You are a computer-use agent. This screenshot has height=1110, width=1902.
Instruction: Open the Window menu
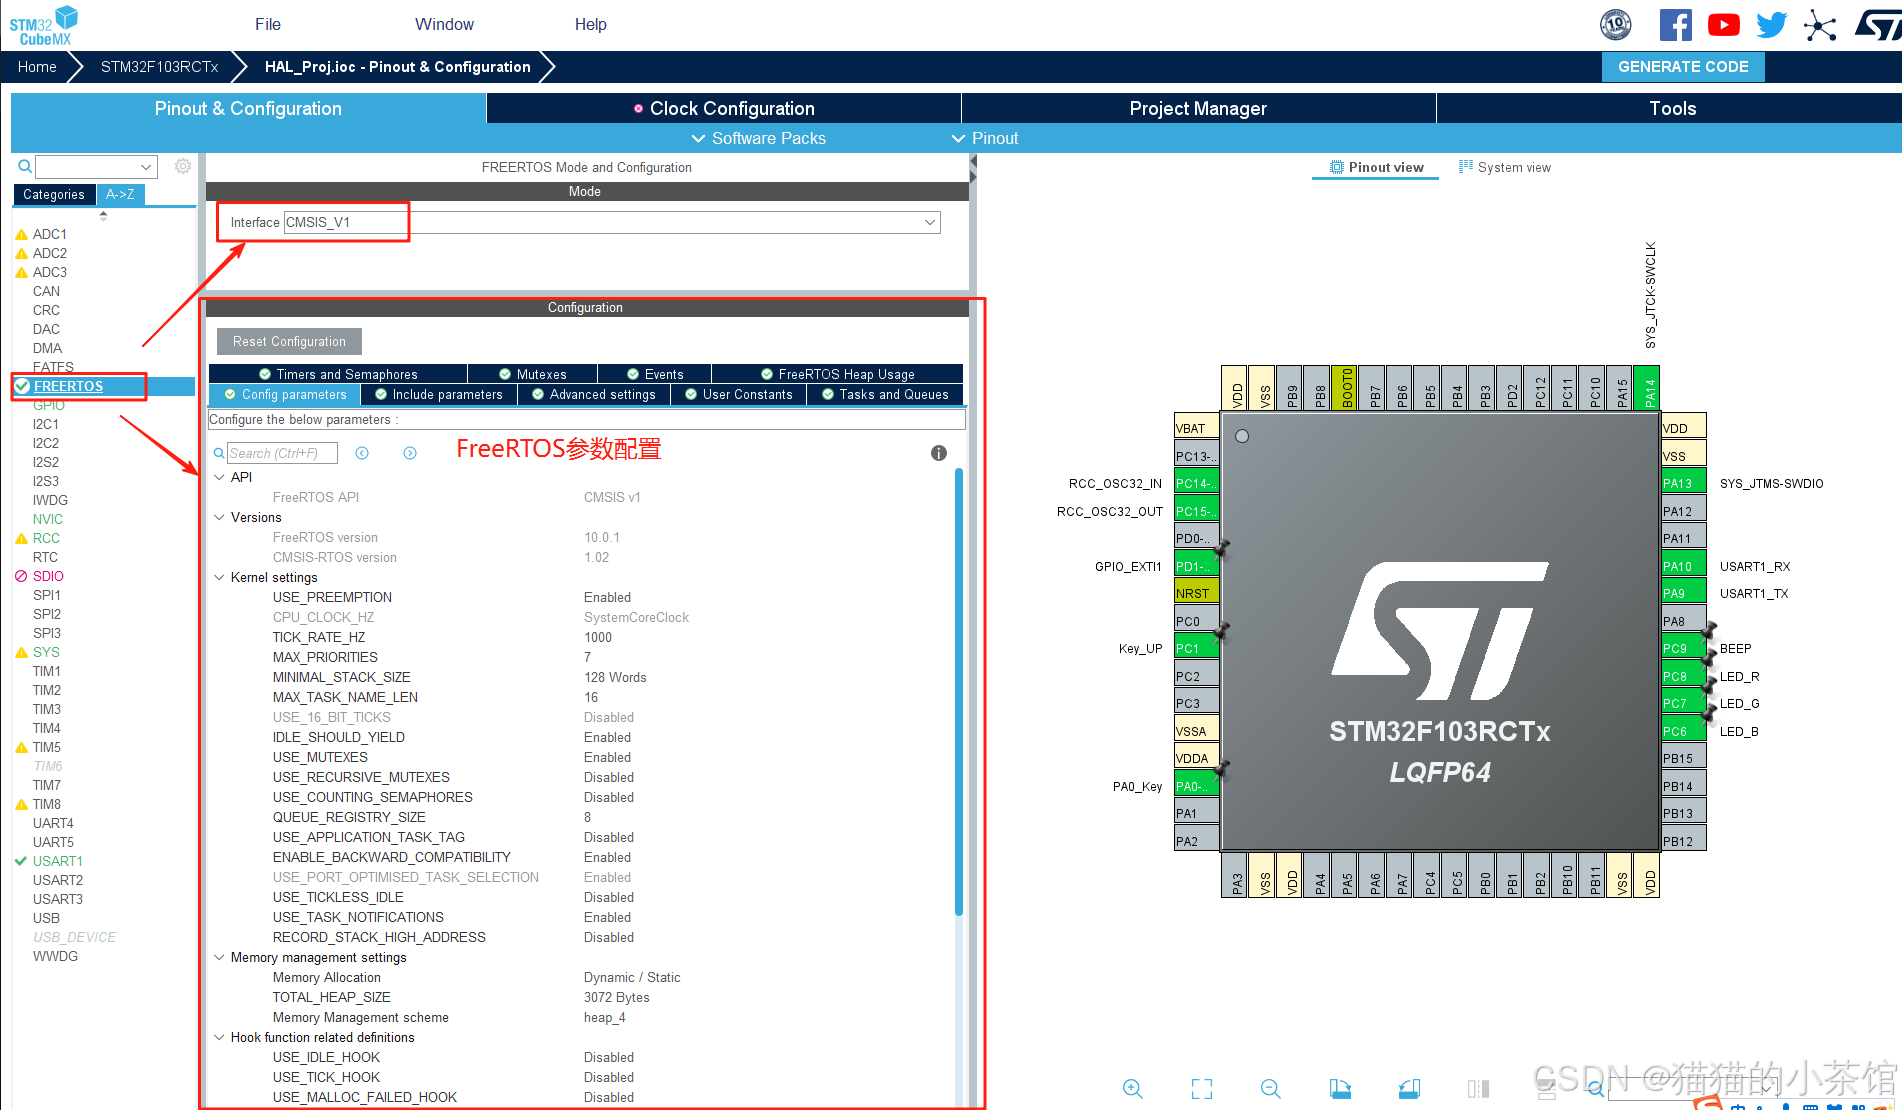444,24
